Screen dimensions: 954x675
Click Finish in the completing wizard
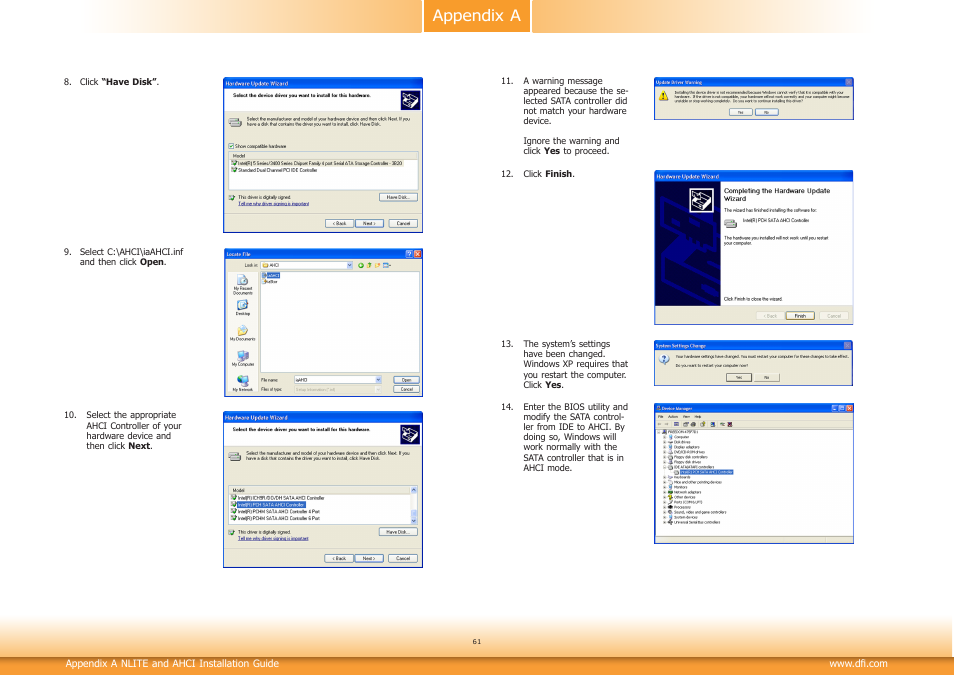800,316
